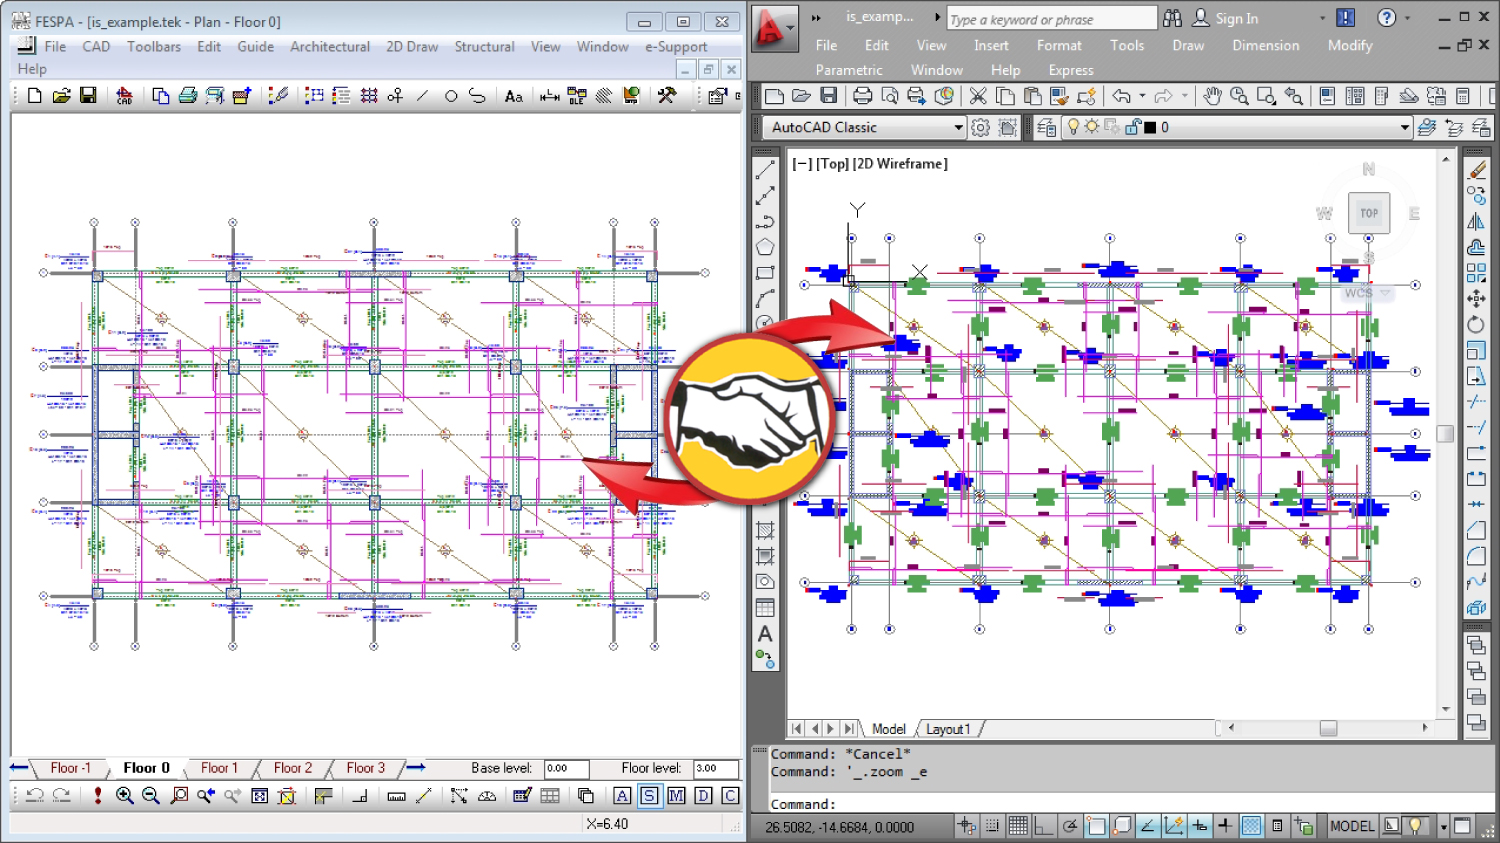Click the dimension tool icon in FESPA toolbar
This screenshot has height=843, width=1500.
point(549,96)
